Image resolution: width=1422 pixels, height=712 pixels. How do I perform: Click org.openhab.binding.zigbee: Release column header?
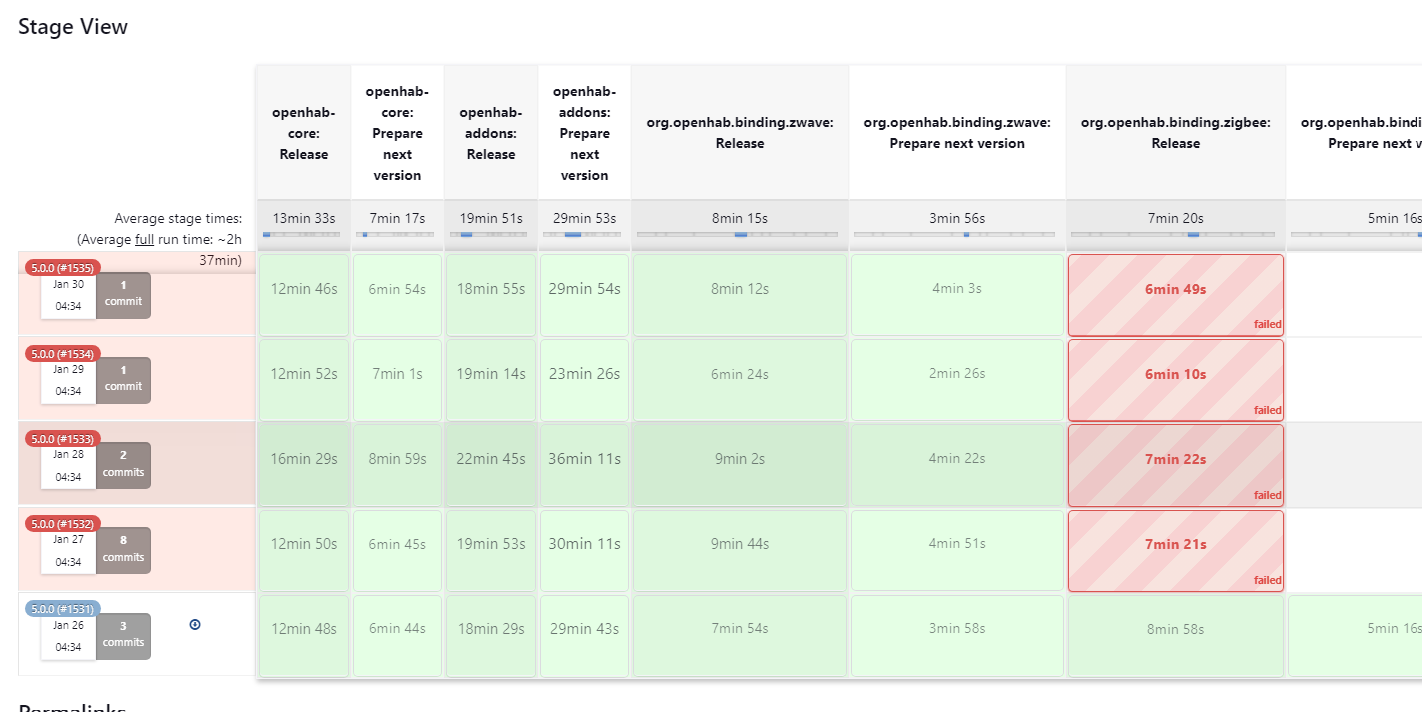(x=1176, y=133)
